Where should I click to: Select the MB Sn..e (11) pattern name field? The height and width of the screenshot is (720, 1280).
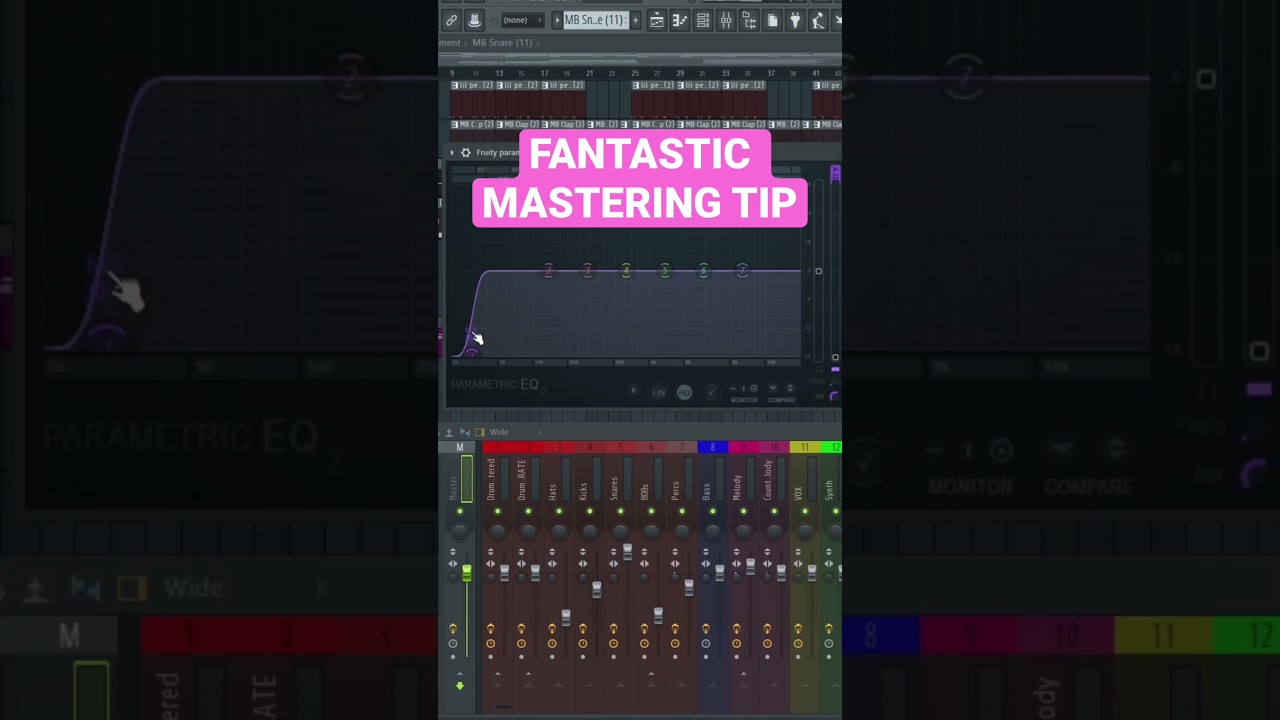point(595,20)
